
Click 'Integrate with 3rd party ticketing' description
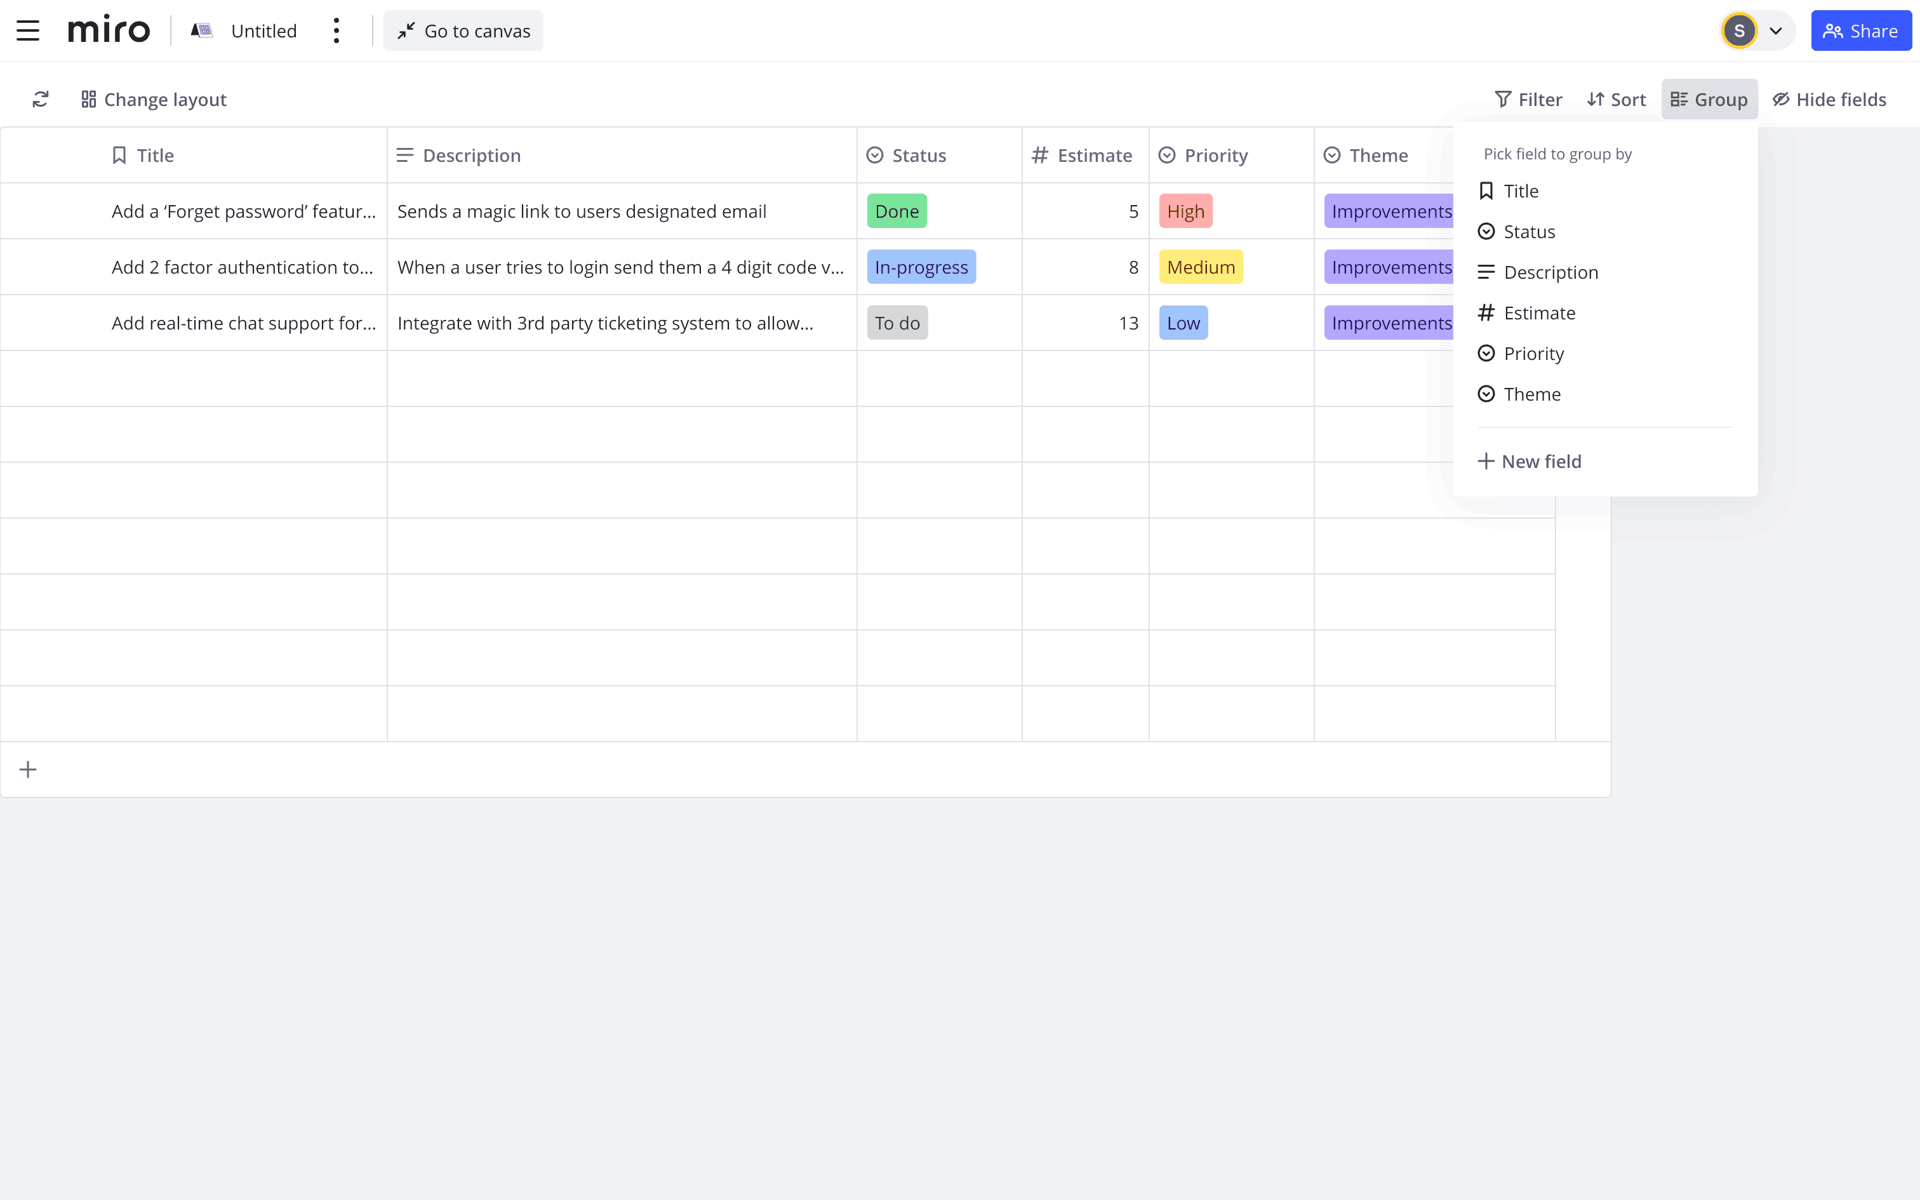622,323
